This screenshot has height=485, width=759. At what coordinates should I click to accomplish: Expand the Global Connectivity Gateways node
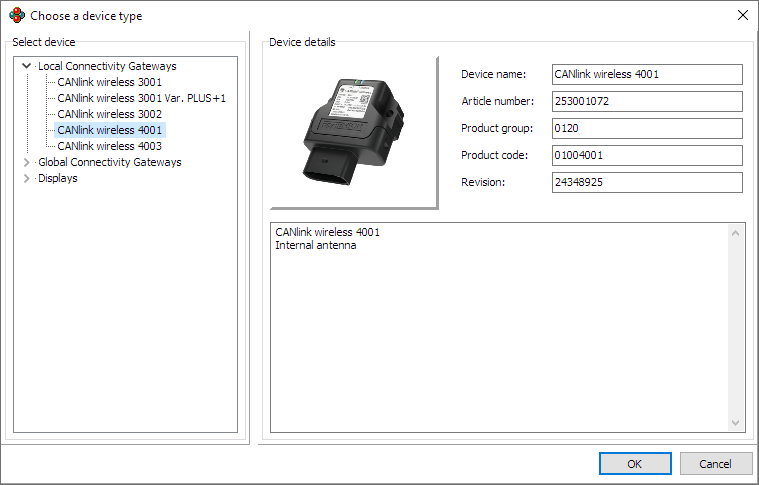point(27,162)
